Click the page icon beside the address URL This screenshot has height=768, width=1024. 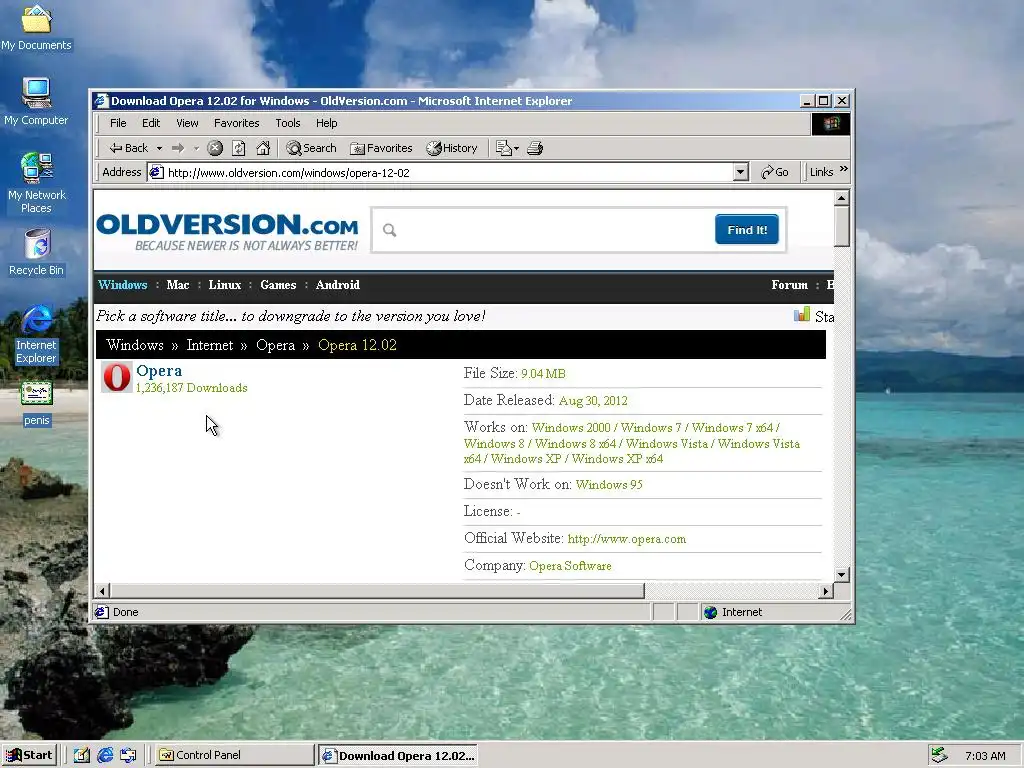[156, 172]
